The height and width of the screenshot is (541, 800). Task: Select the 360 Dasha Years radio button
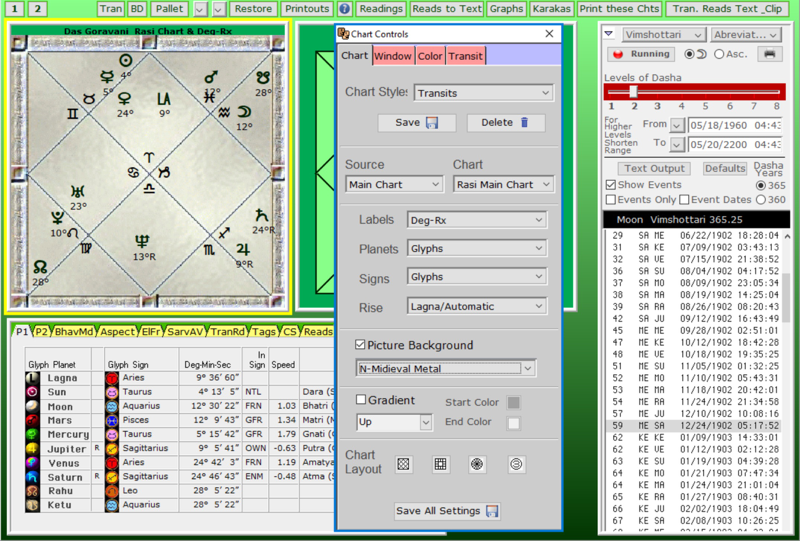tap(763, 199)
